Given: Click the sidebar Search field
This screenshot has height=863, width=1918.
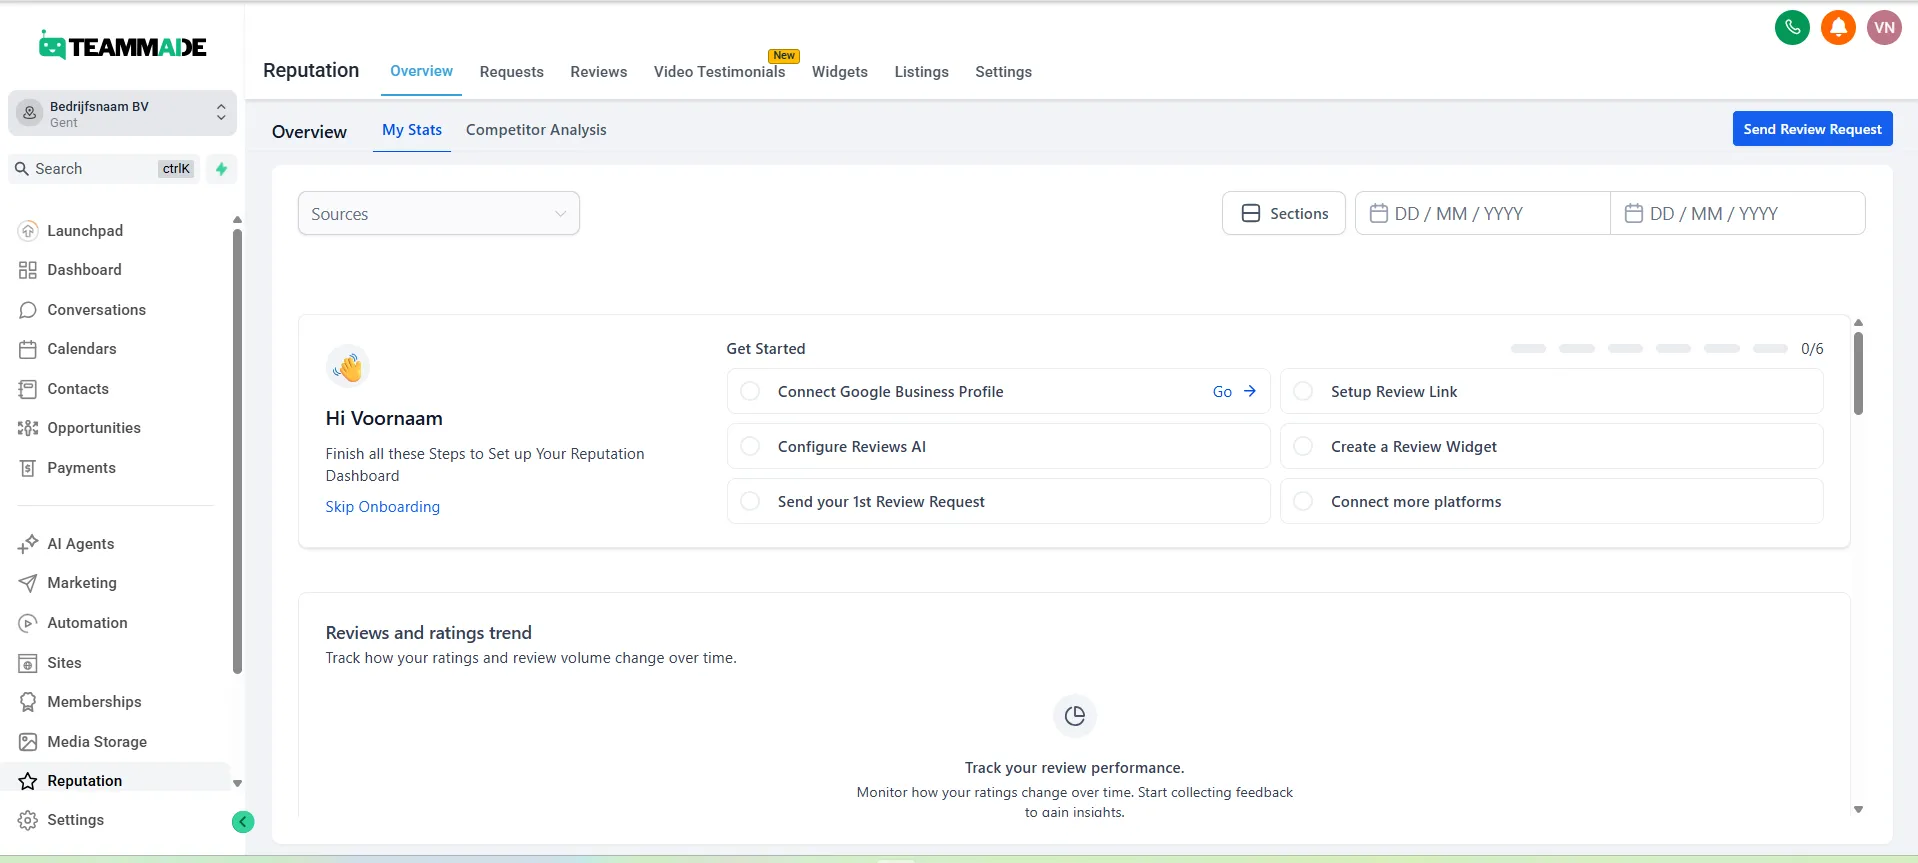Looking at the screenshot, I should 104,169.
